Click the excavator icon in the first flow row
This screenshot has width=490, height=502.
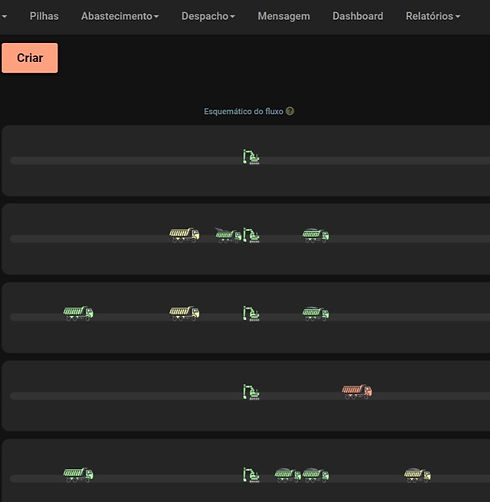pos(251,157)
